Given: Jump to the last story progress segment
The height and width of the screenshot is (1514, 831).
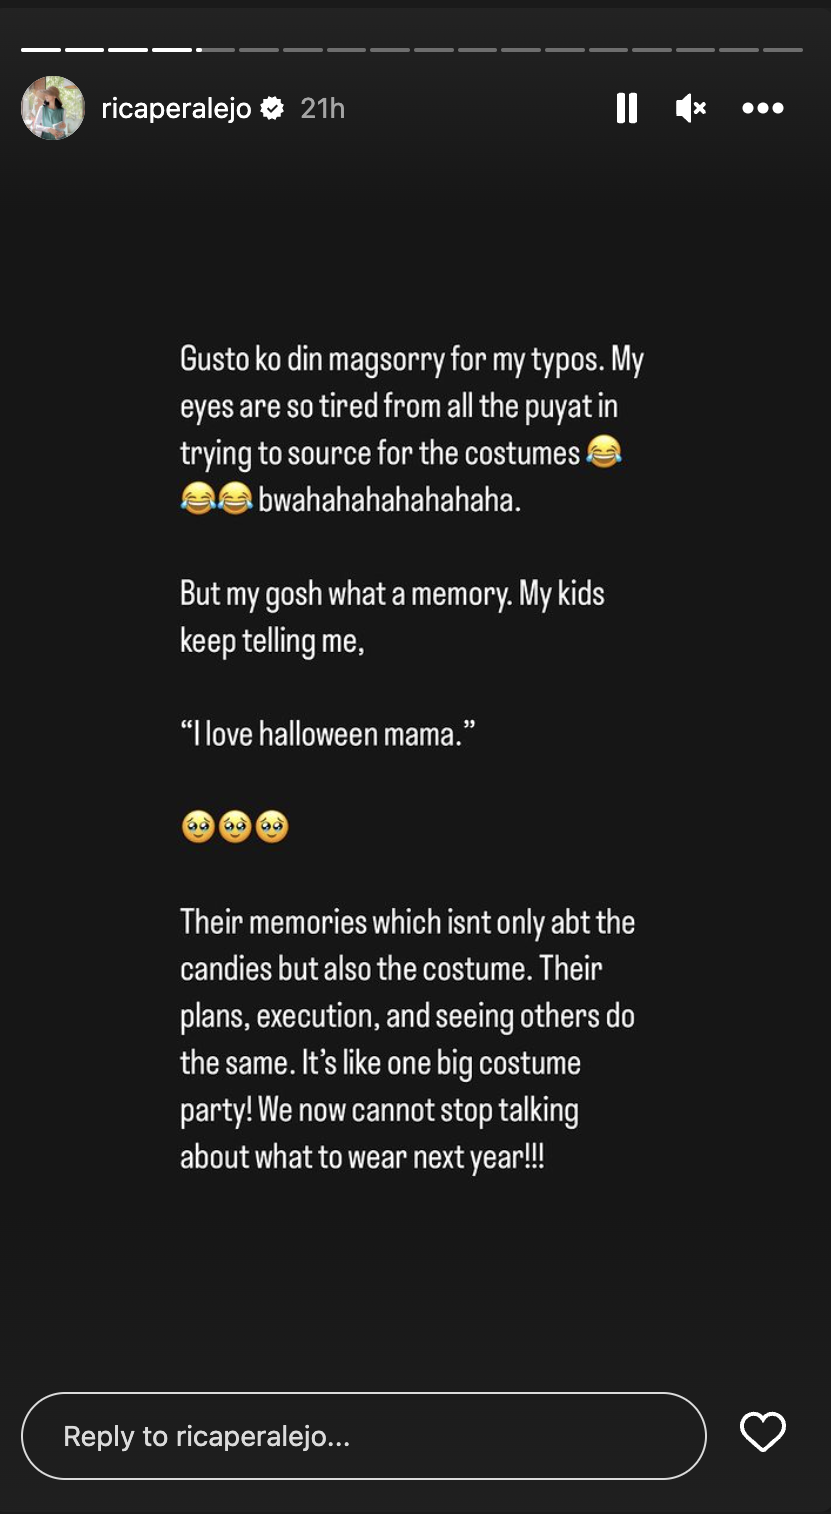Looking at the screenshot, I should click(x=783, y=49).
